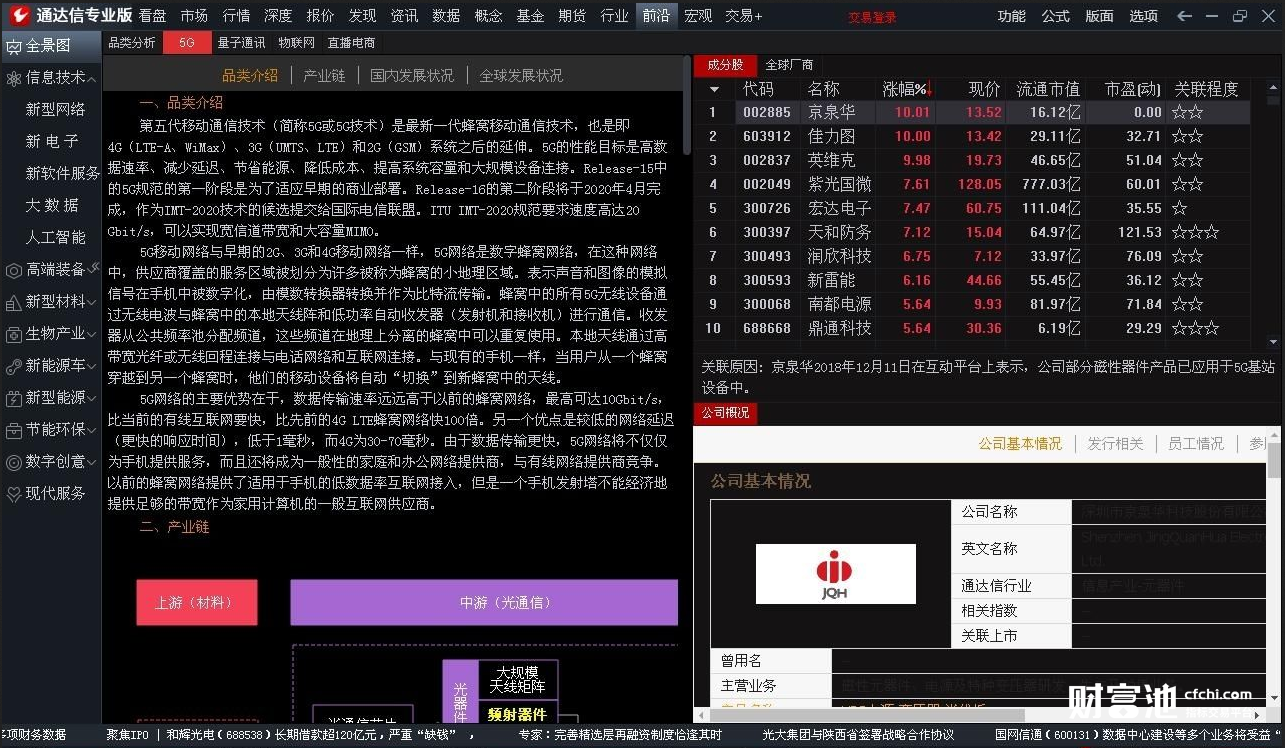Expand the 节能环保 category
1285x748 pixels.
(93, 430)
